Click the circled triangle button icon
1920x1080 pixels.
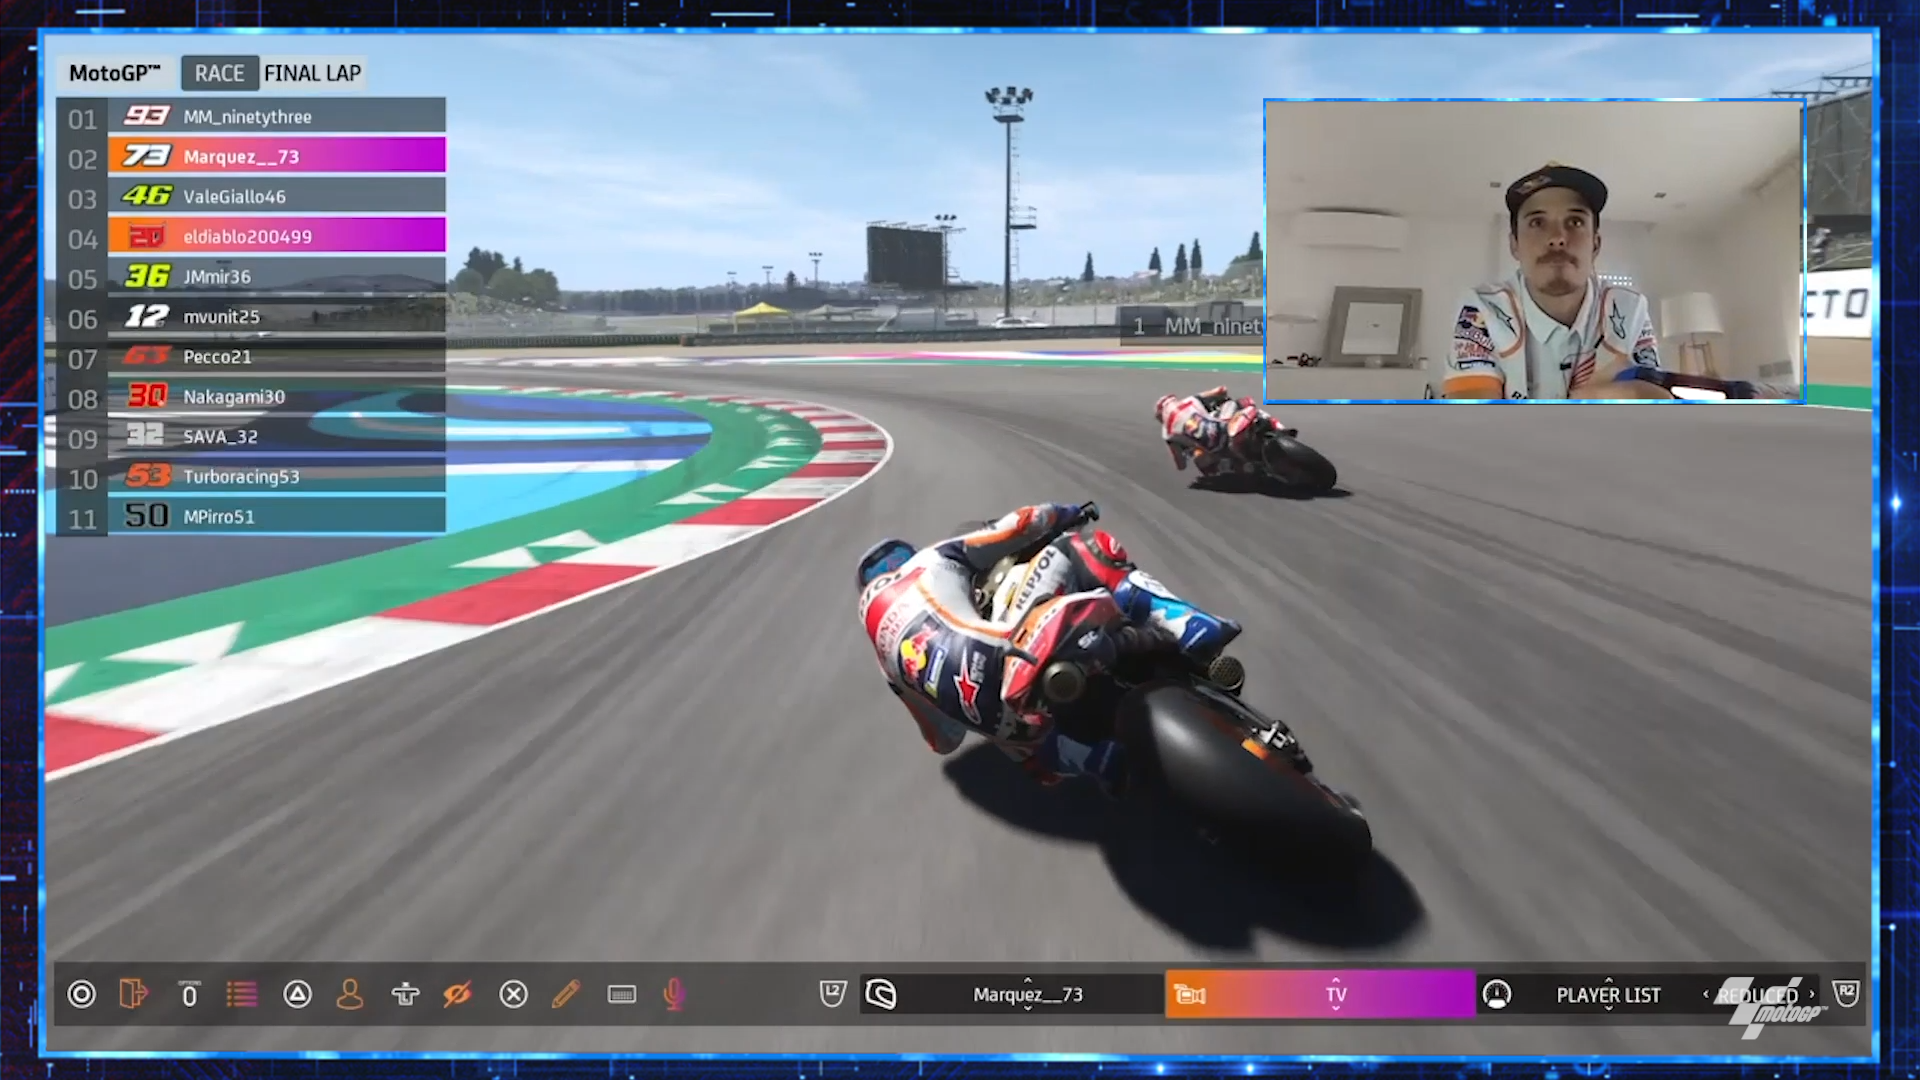pos(297,994)
